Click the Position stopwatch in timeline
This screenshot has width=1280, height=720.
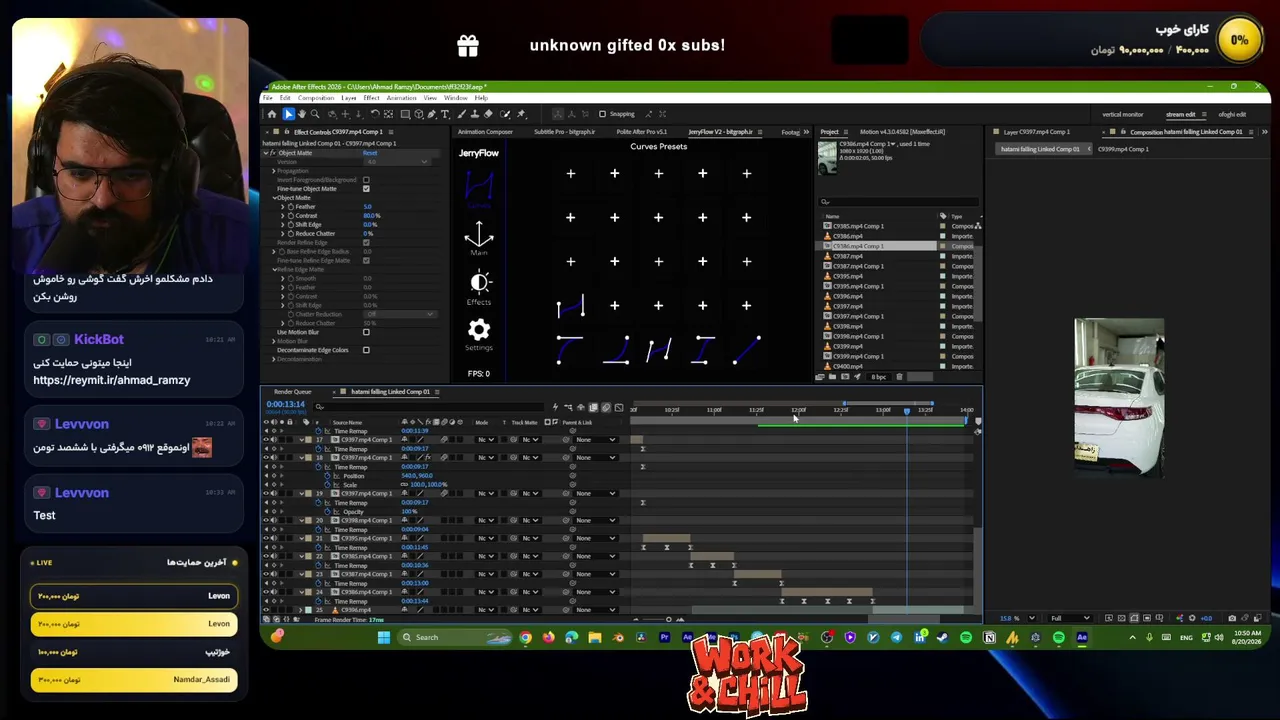click(x=327, y=476)
